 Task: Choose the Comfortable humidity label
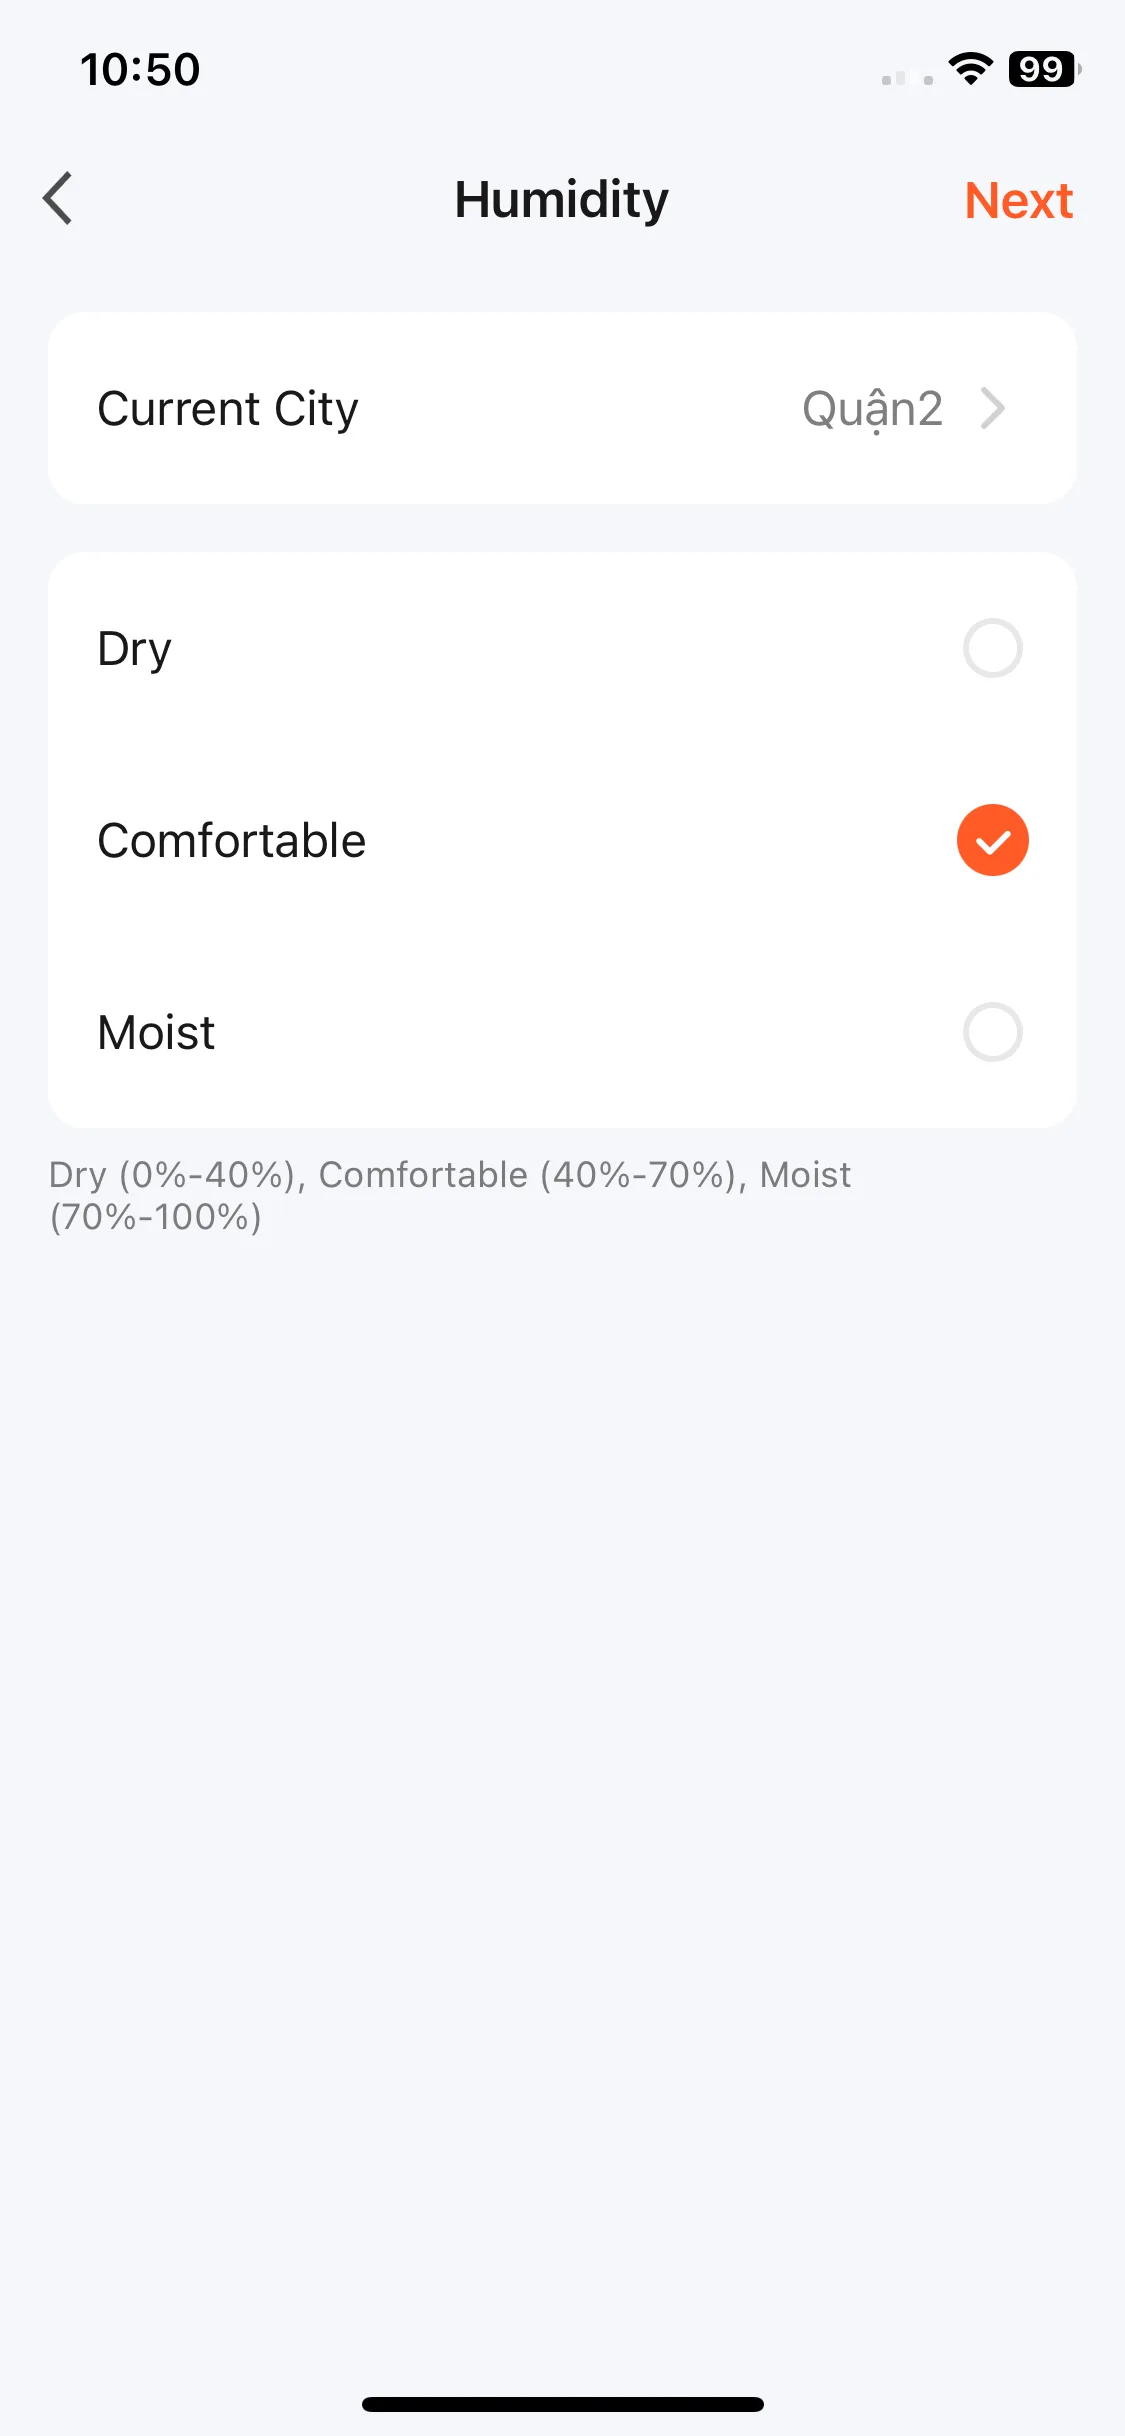point(232,840)
